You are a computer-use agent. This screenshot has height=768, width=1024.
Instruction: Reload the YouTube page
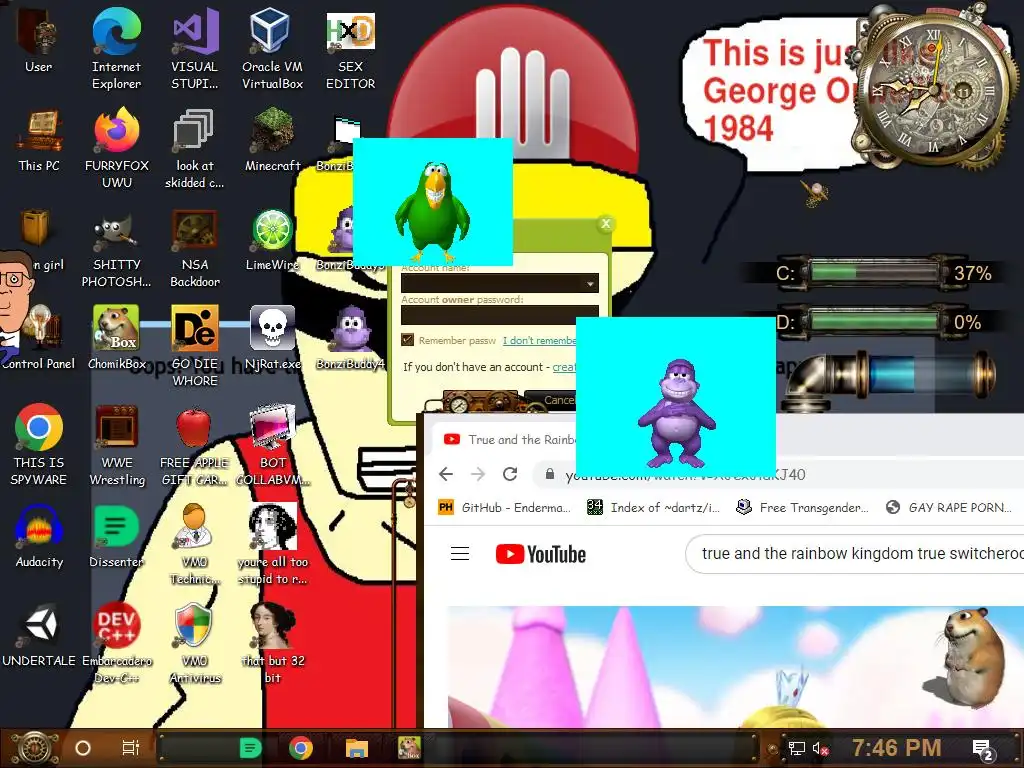coord(510,474)
